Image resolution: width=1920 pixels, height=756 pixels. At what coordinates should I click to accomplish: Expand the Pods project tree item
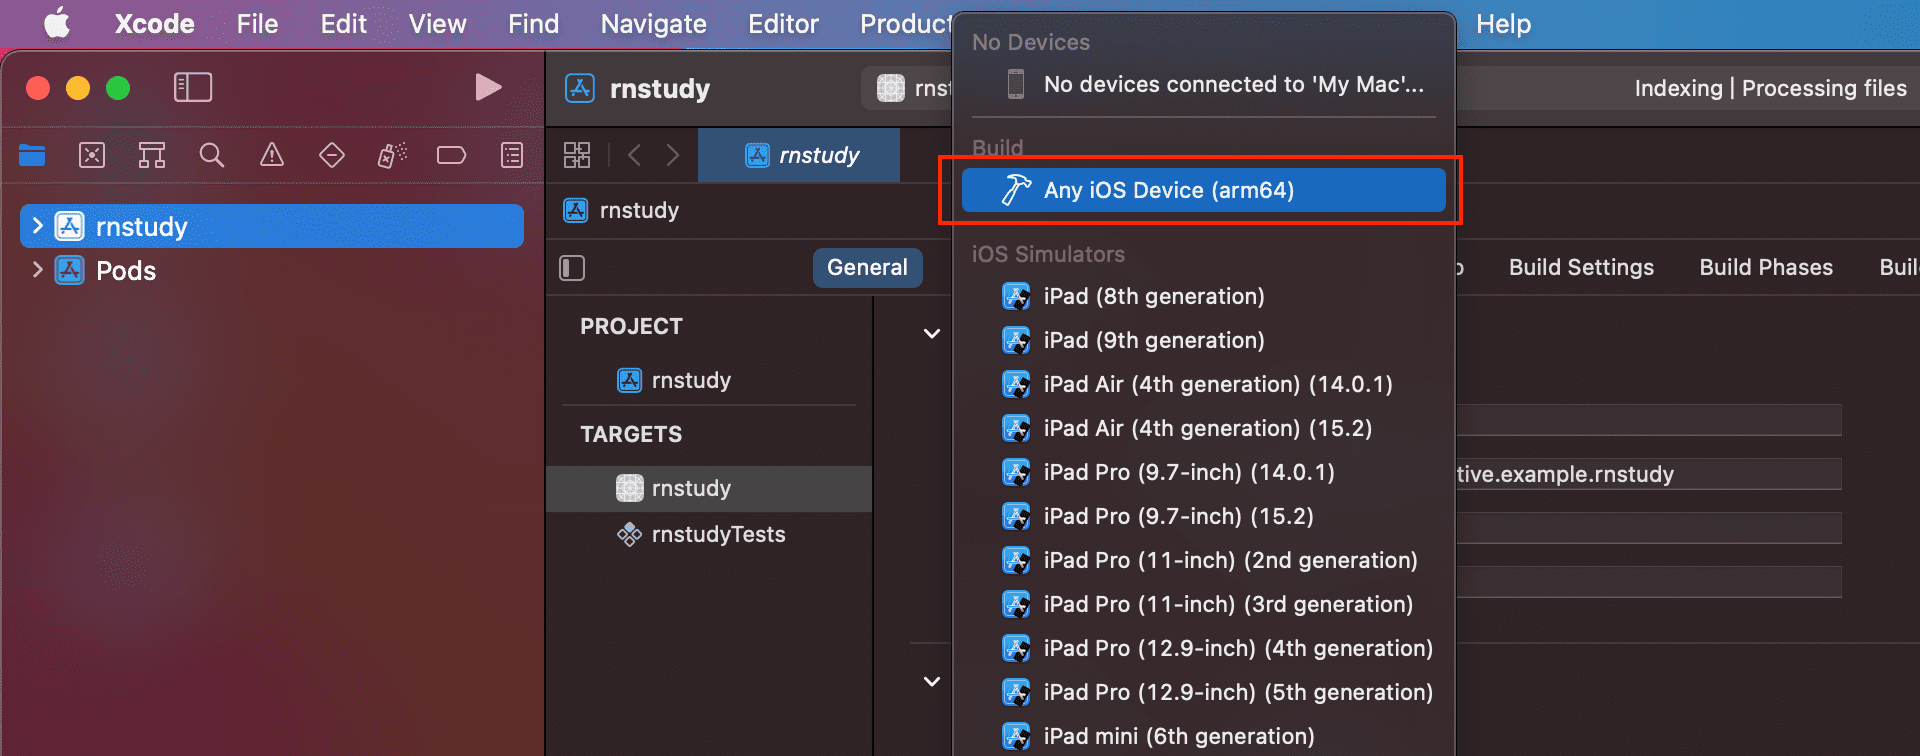click(x=37, y=270)
